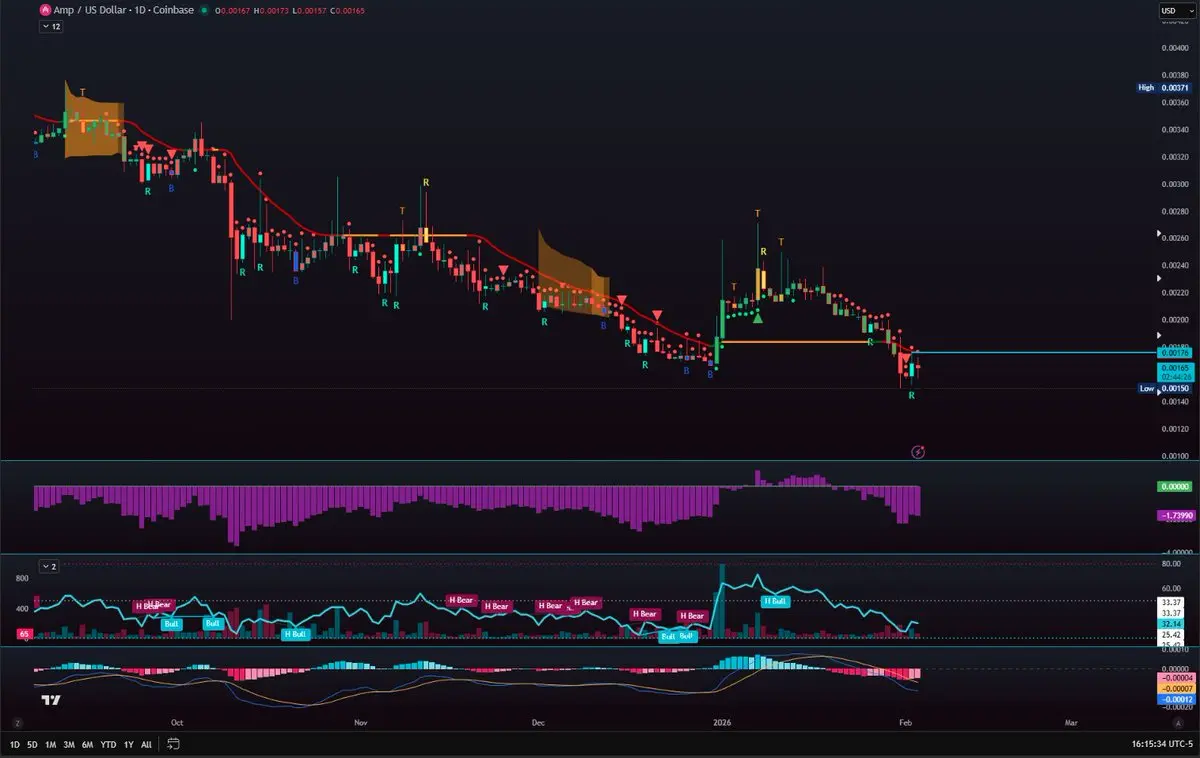Click the 32.34 cyan value label
The height and width of the screenshot is (758, 1200).
pyautogui.click(x=1169, y=623)
